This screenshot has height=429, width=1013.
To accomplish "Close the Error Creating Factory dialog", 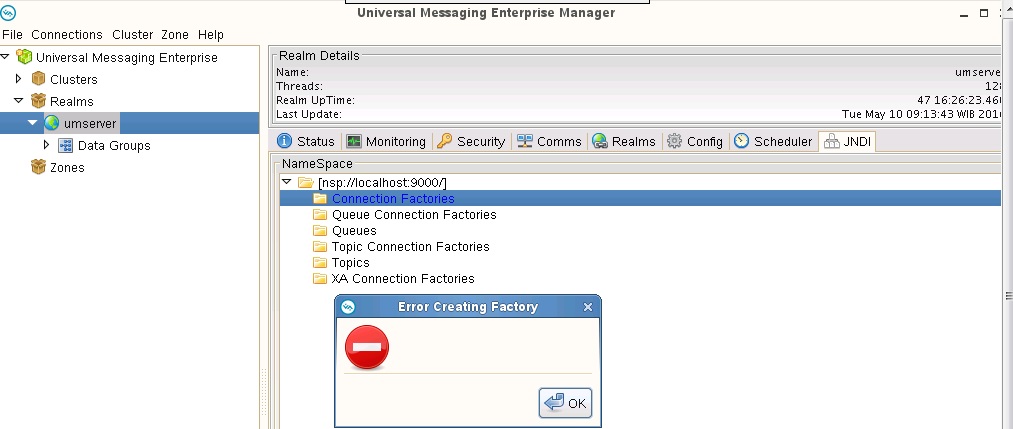I will coord(587,308).
